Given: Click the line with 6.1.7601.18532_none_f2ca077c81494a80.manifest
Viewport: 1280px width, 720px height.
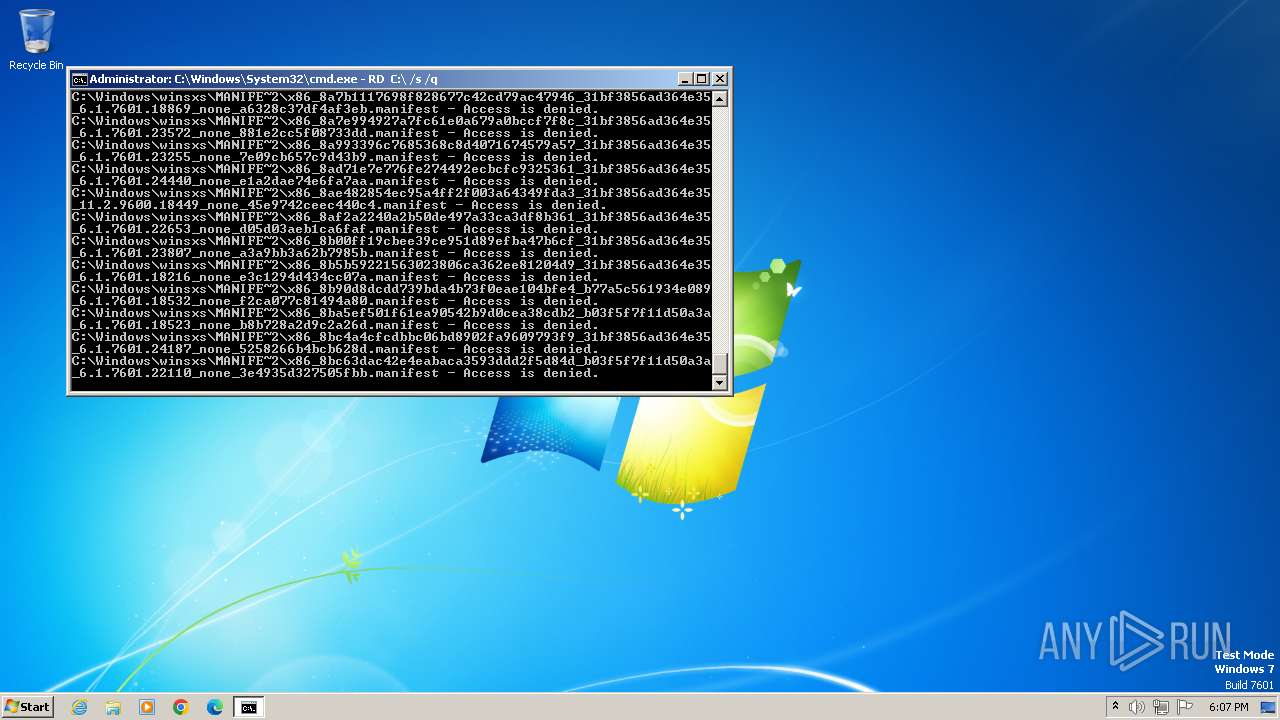Looking at the screenshot, I should 335,301.
